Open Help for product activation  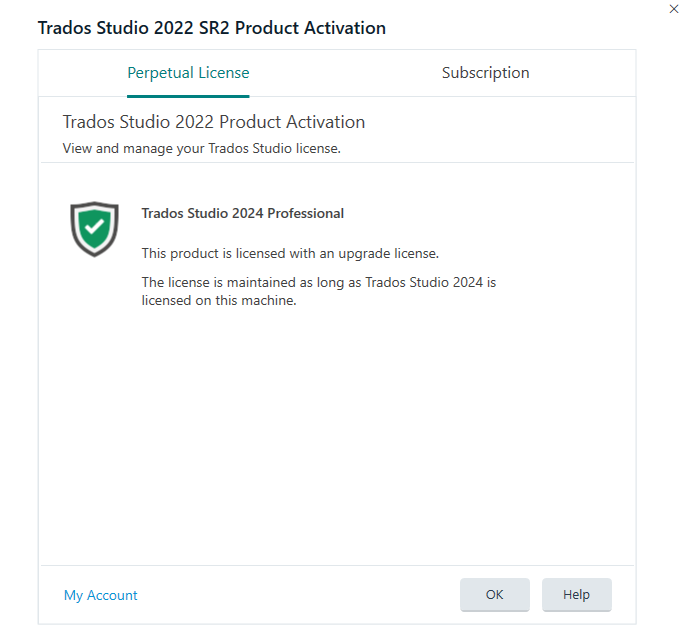(576, 595)
